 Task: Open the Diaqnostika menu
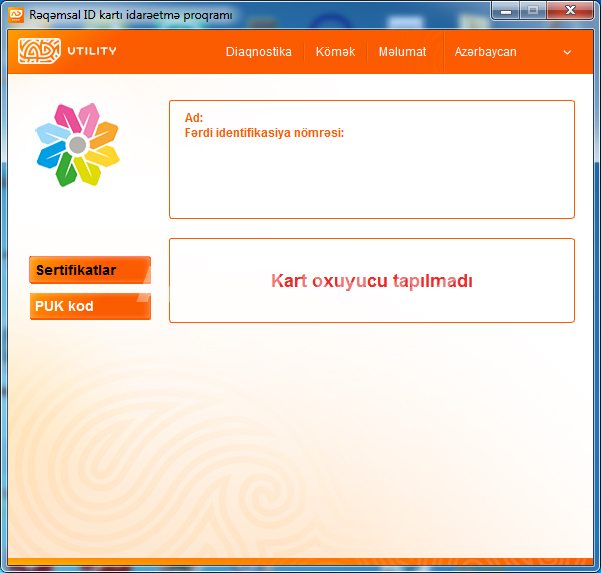(x=258, y=52)
